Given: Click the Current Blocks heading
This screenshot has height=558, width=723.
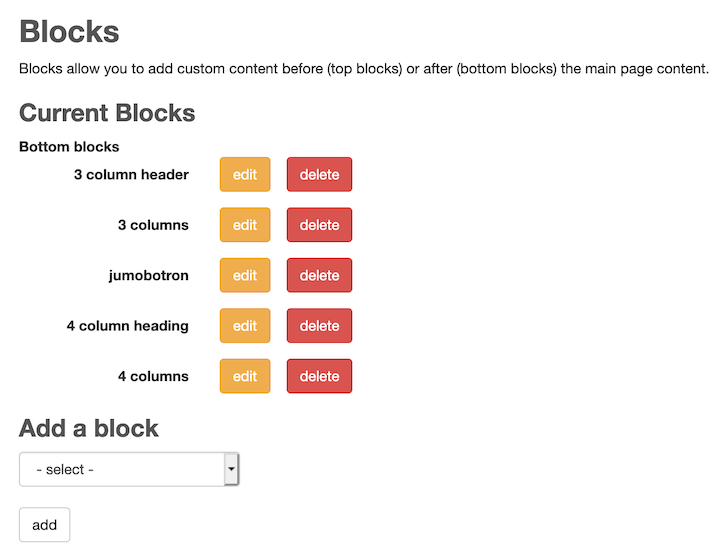Looking at the screenshot, I should pos(107,113).
